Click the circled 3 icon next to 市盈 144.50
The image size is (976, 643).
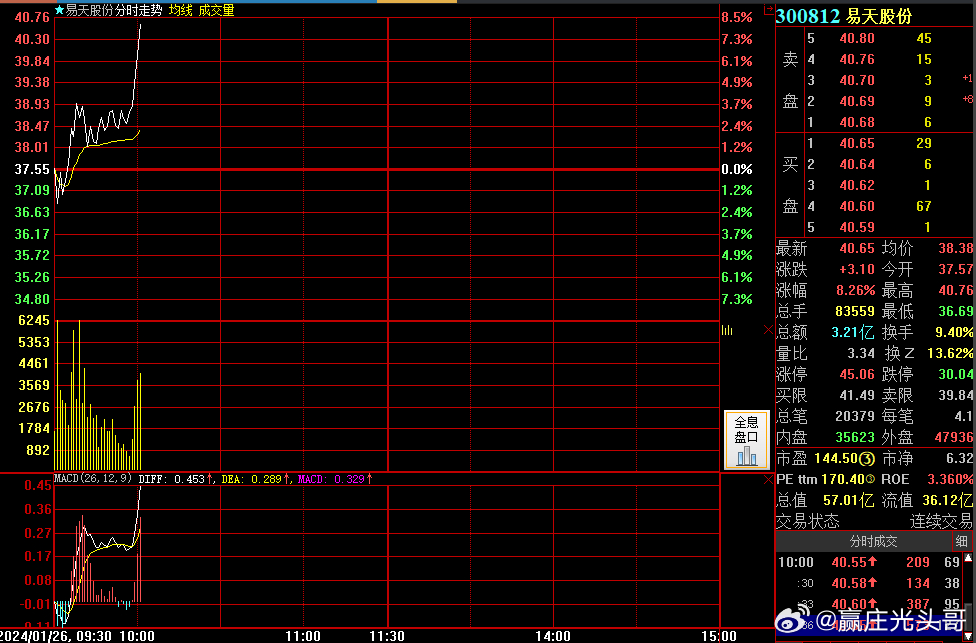coord(867,459)
